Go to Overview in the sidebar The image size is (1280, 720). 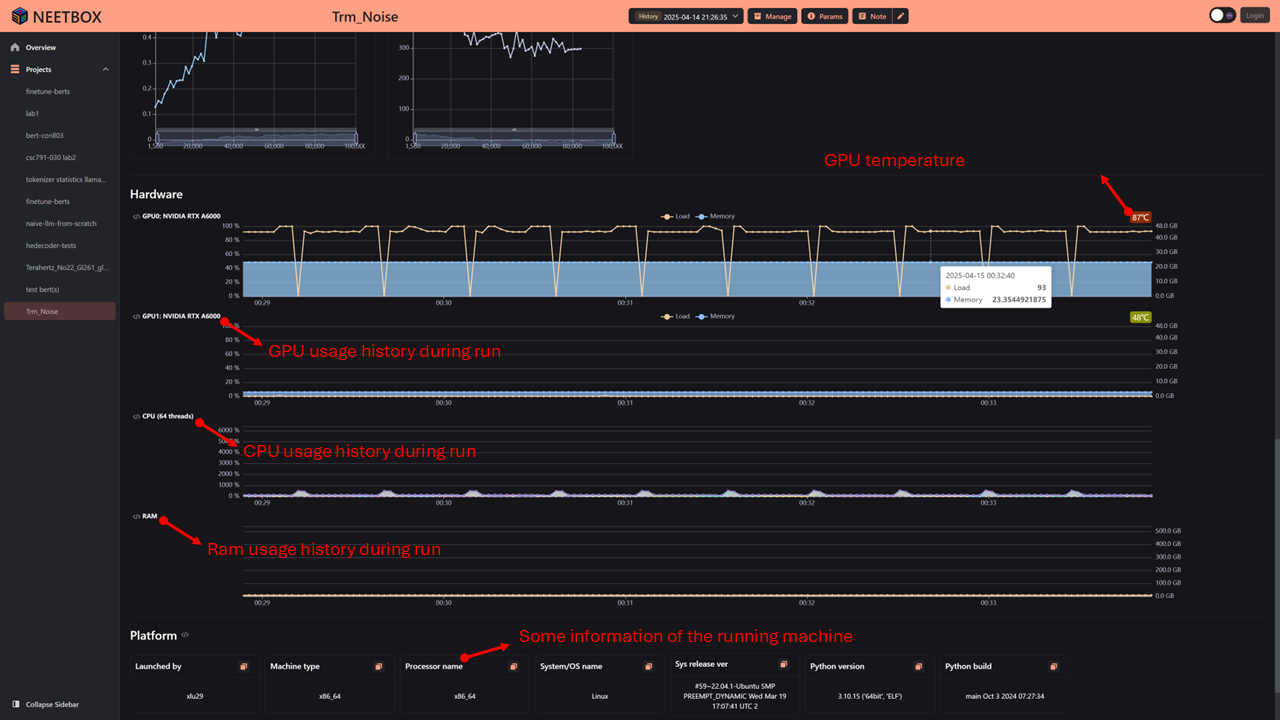coord(40,48)
